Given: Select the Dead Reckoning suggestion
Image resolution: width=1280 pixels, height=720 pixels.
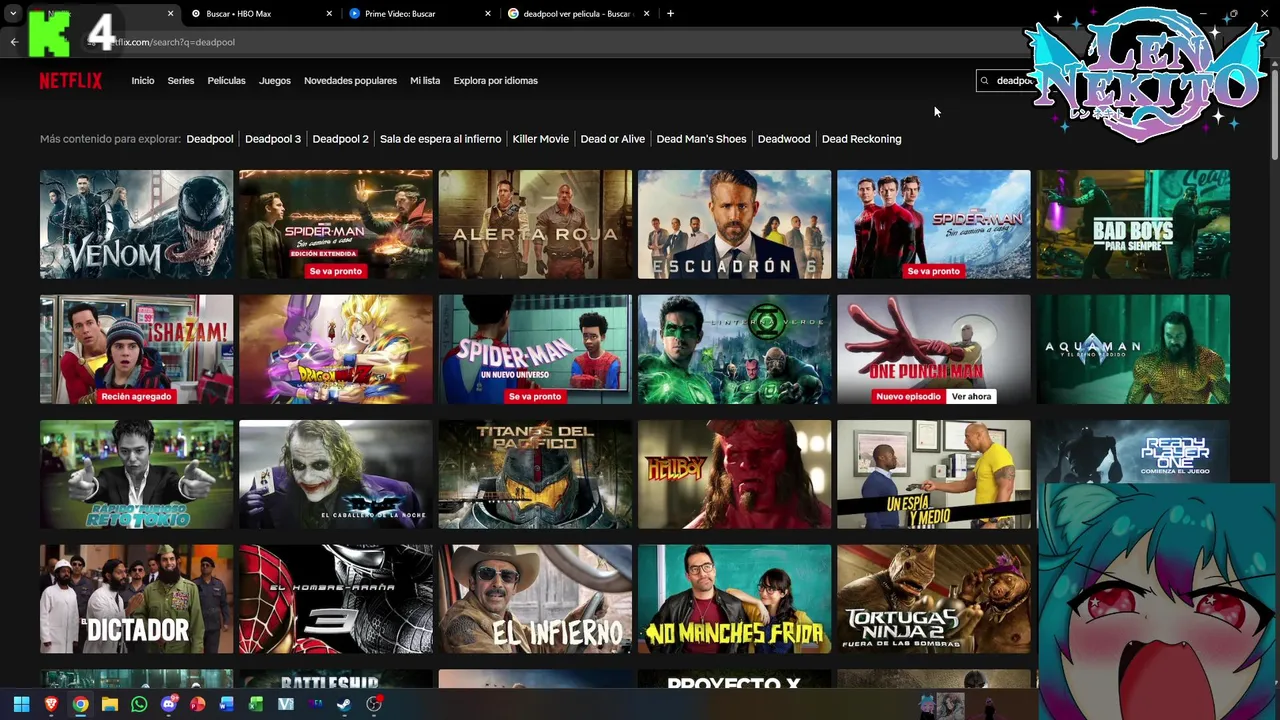Looking at the screenshot, I should (862, 139).
